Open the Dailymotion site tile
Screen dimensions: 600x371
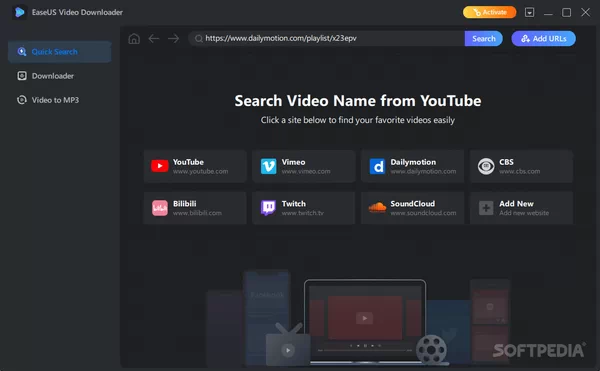coord(412,166)
